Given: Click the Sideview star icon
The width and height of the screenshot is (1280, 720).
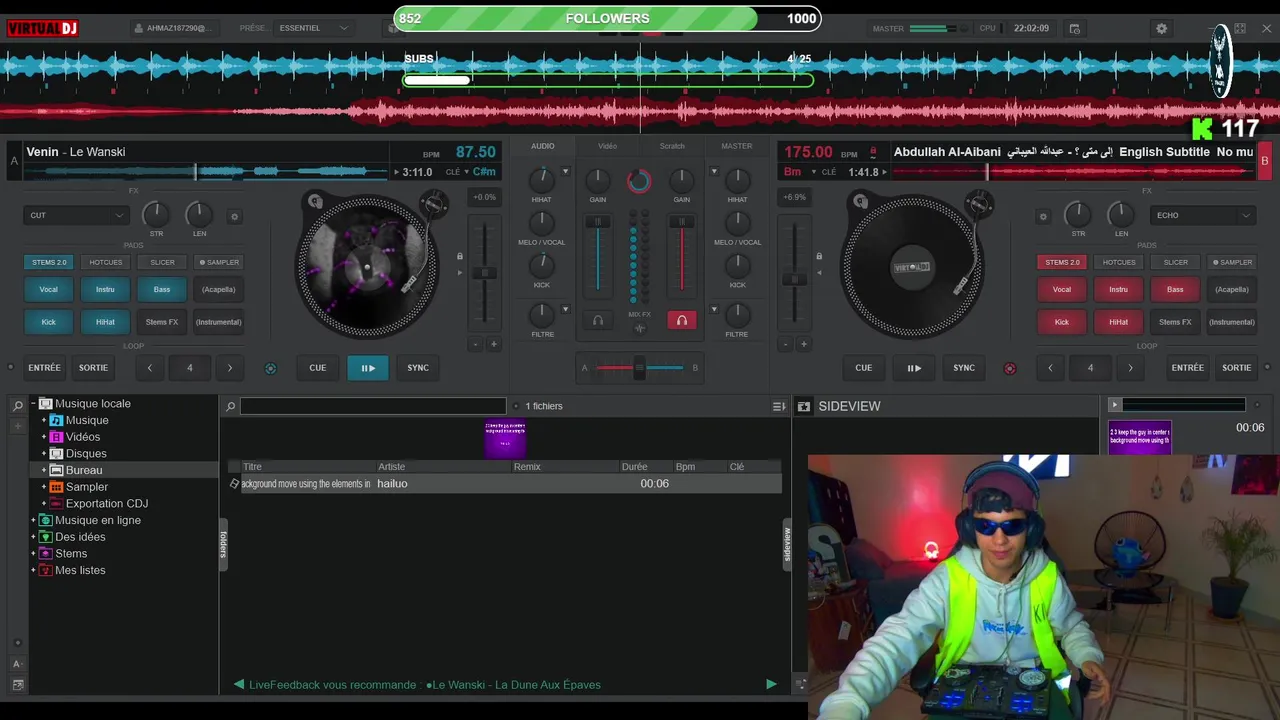Looking at the screenshot, I should pyautogui.click(x=803, y=406).
